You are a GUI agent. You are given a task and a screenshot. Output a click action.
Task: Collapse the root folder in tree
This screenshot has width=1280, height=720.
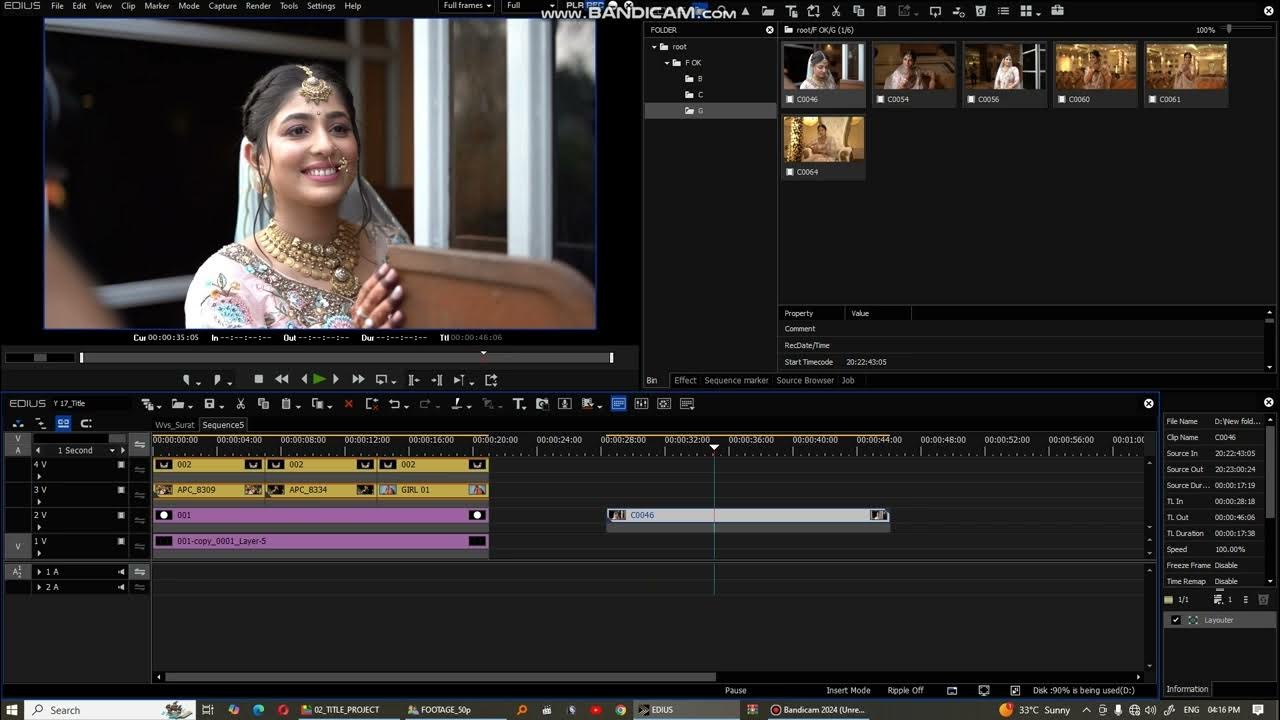click(x=655, y=47)
